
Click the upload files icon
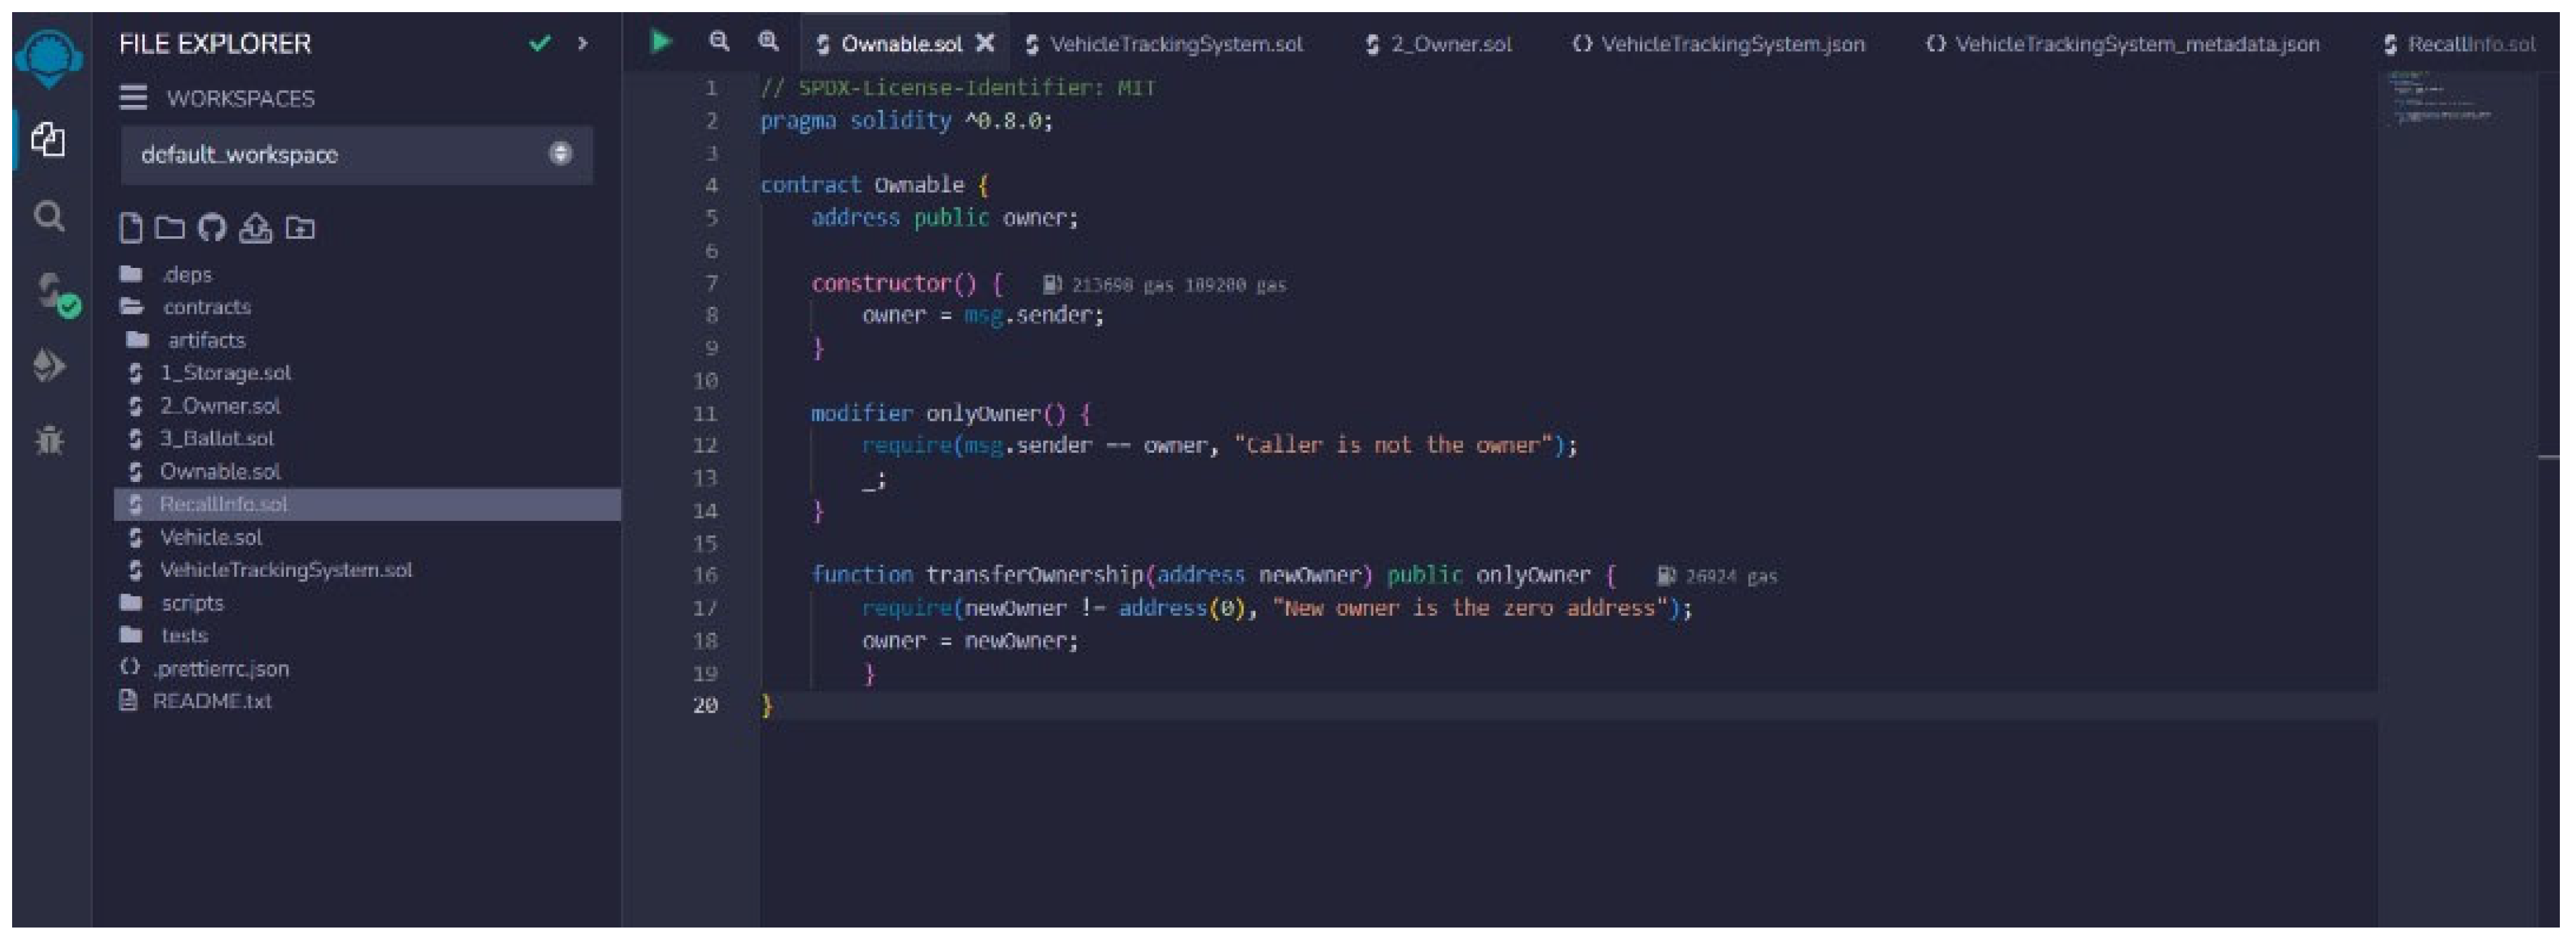pos(255,228)
